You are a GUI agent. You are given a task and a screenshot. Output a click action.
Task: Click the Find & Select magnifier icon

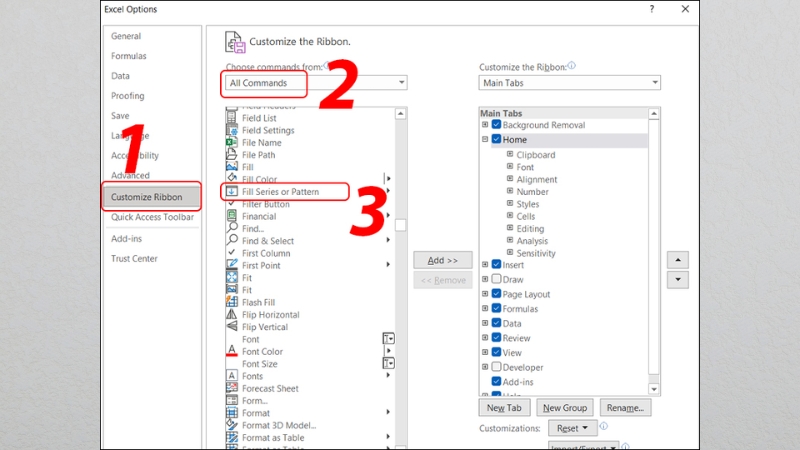[232, 241]
